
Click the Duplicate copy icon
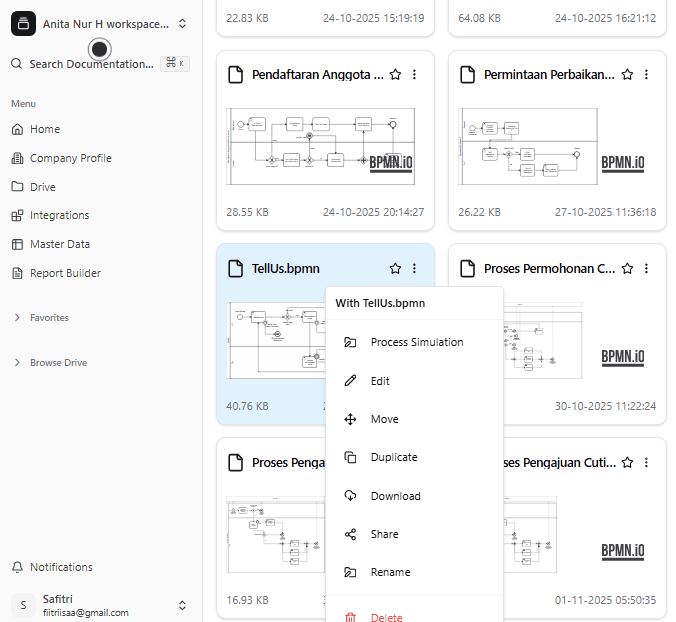pyautogui.click(x=350, y=457)
